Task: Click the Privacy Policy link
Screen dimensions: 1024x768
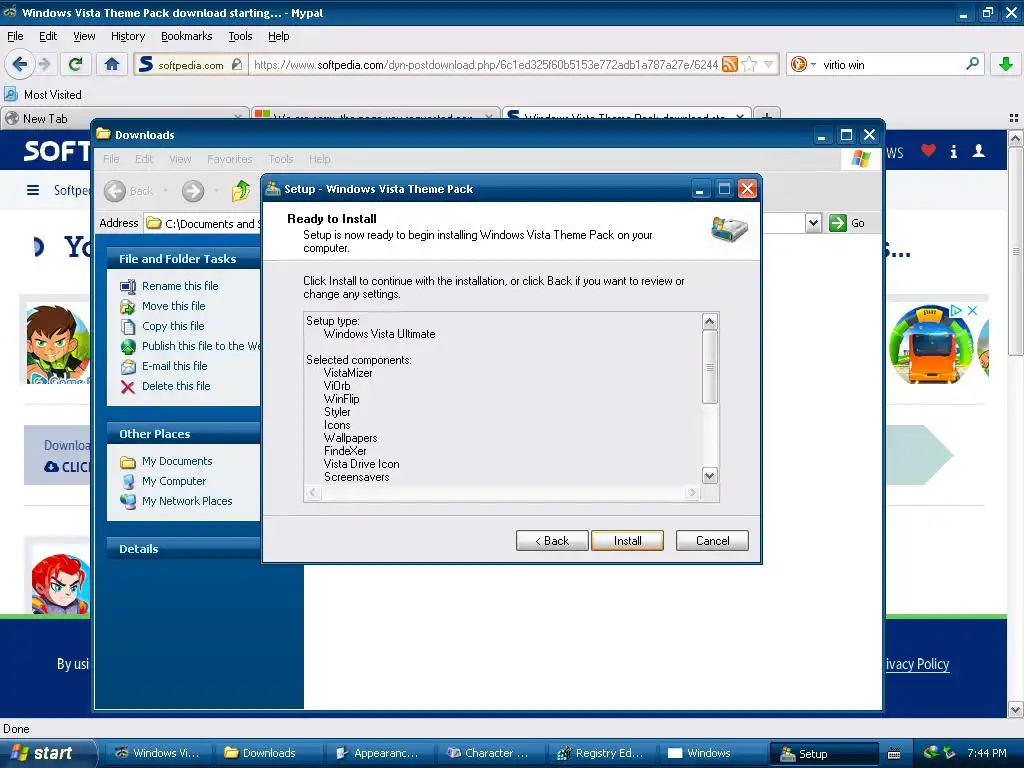Action: pyautogui.click(x=916, y=664)
